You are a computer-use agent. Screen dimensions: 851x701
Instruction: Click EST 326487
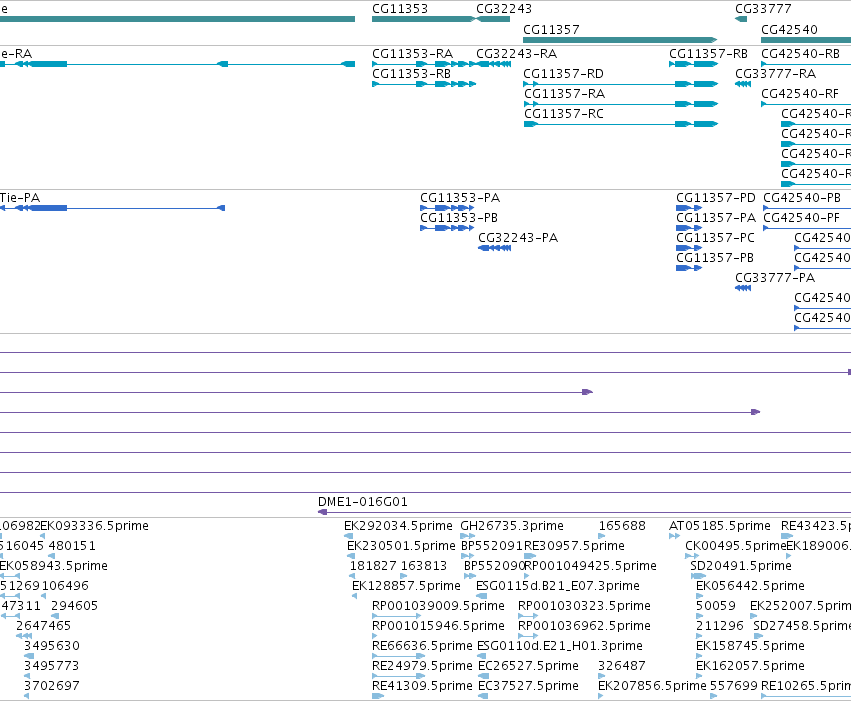pyautogui.click(x=621, y=666)
